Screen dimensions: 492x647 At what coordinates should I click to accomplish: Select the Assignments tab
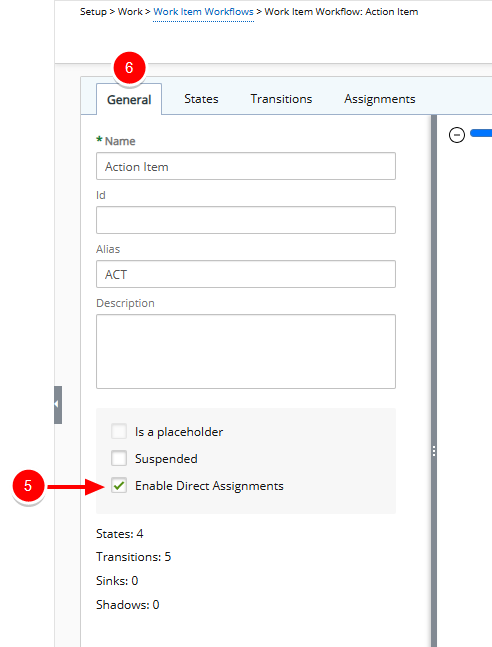[380, 99]
